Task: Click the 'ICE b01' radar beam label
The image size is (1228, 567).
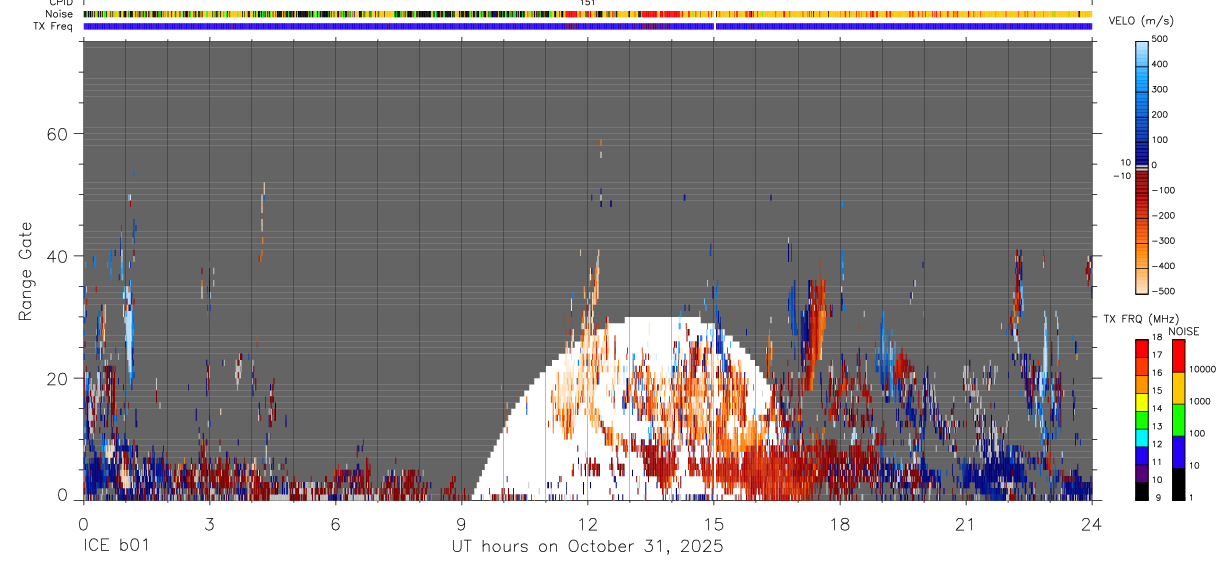Action: pyautogui.click(x=116, y=546)
